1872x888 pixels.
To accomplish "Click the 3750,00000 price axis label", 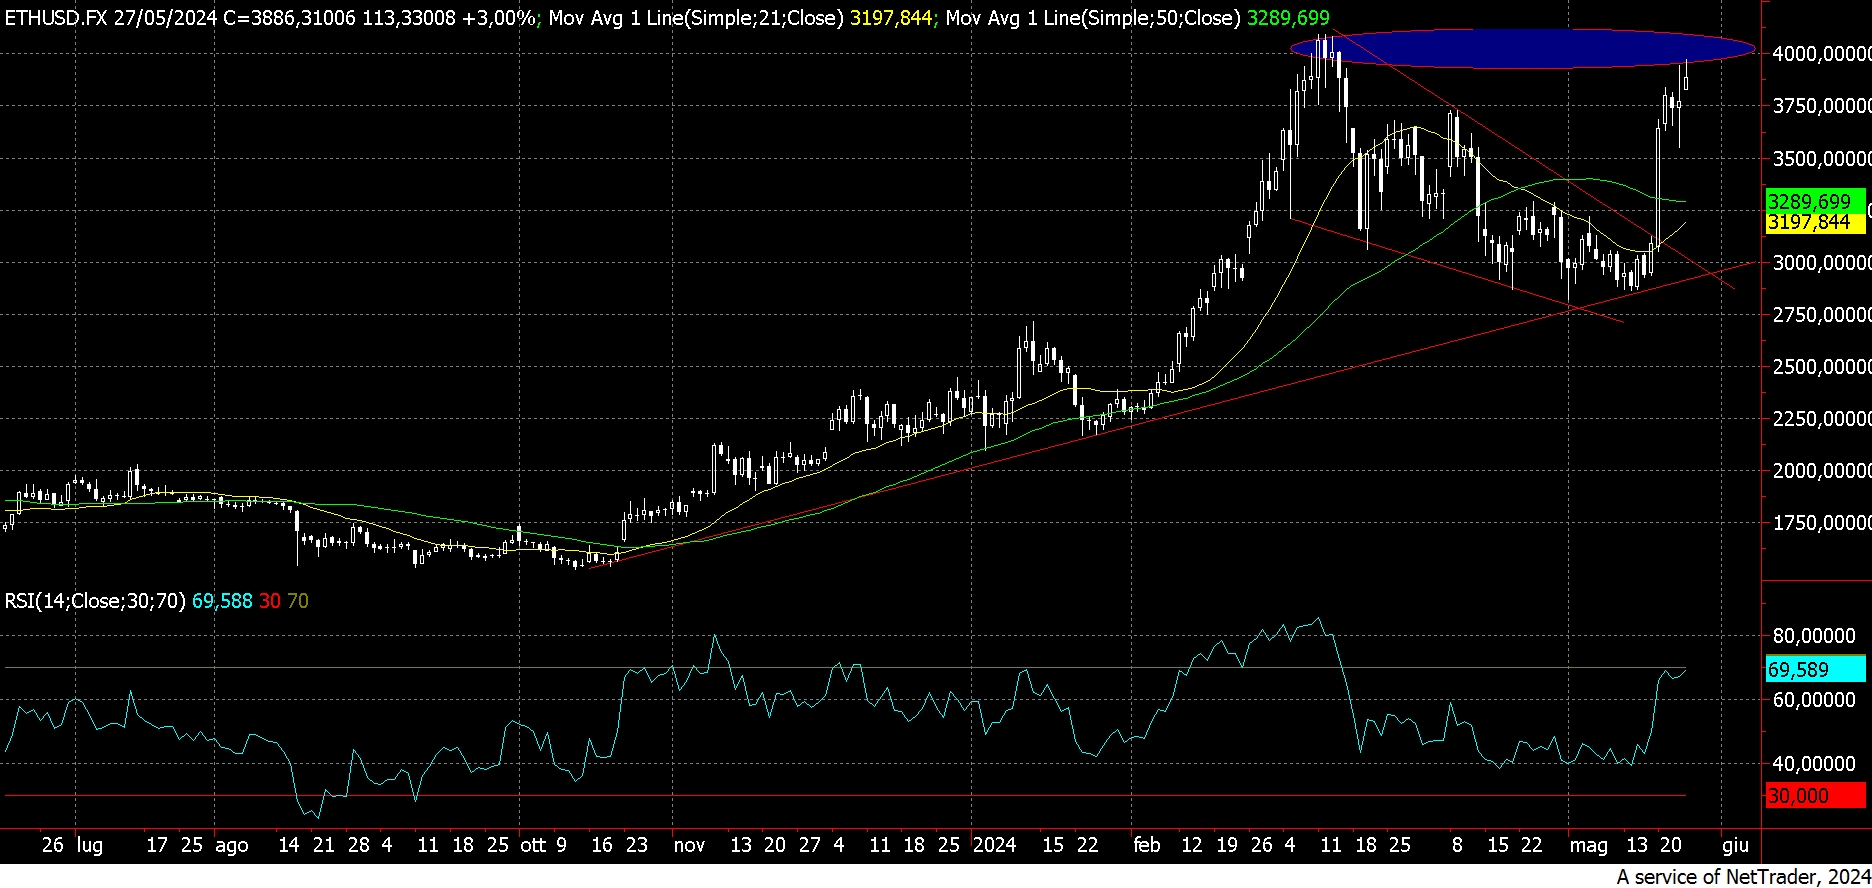I will click(x=1820, y=106).
